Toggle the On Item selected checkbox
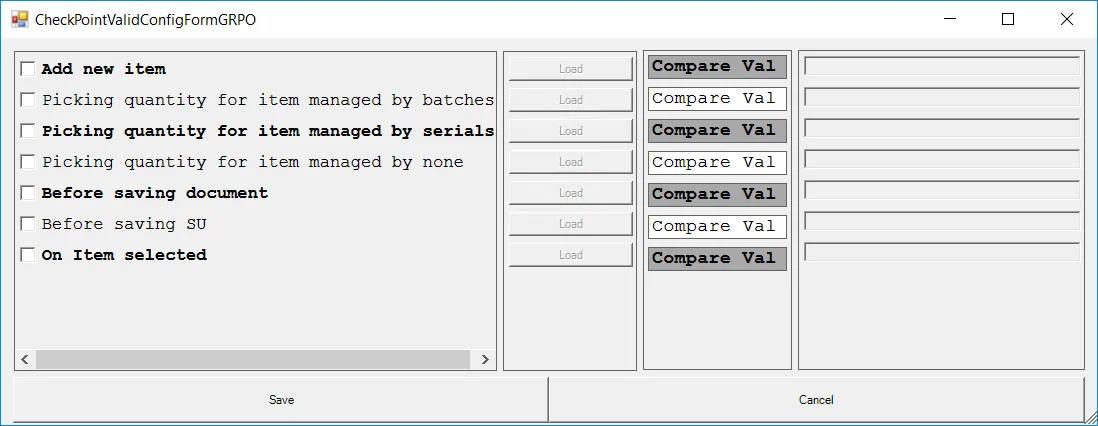 (x=28, y=255)
